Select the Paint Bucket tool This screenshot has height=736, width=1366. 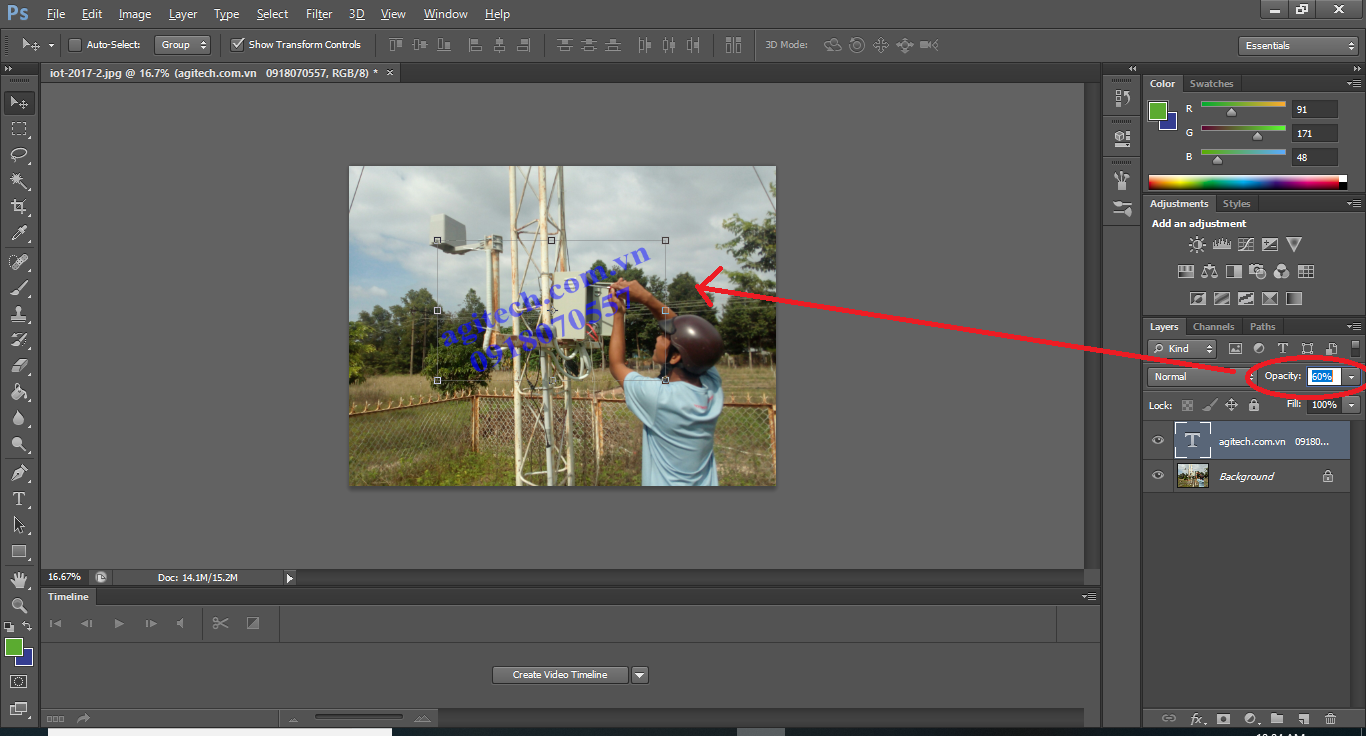pyautogui.click(x=19, y=392)
